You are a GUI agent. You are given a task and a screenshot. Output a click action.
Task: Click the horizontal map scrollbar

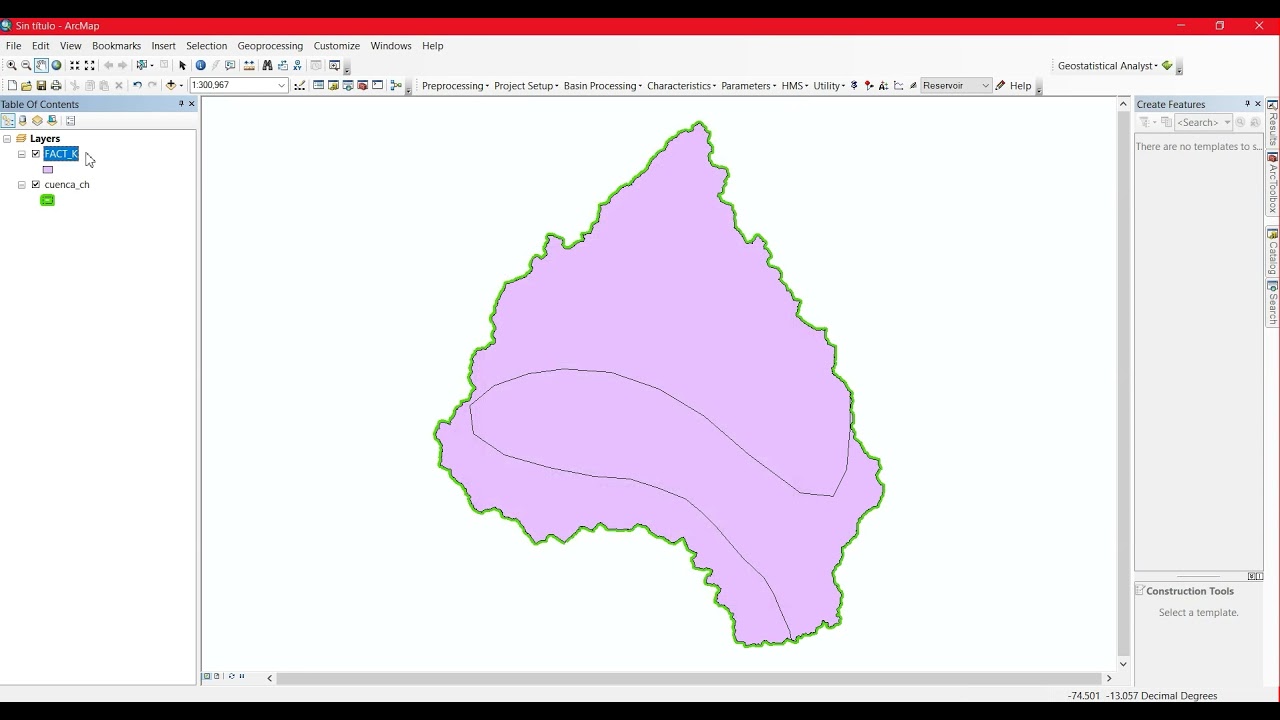[x=690, y=678]
